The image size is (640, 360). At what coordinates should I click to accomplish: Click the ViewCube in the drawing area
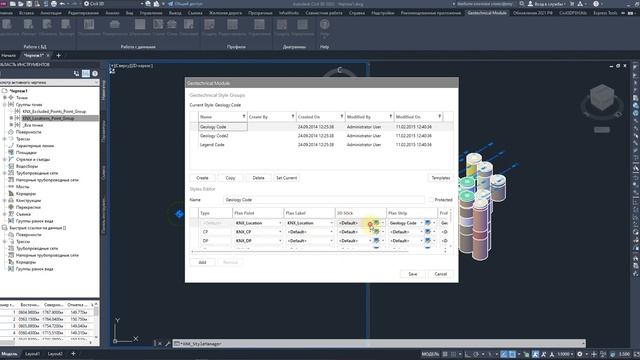click(x=602, y=97)
